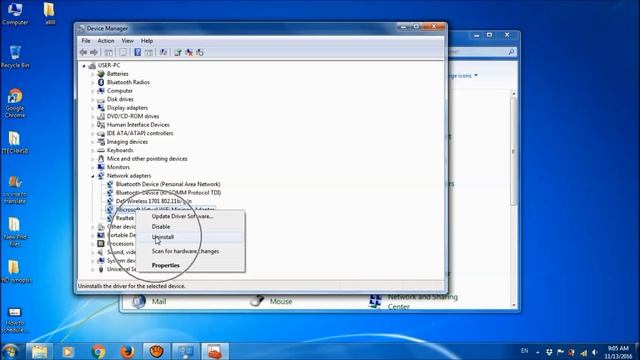This screenshot has height=360, width=640.
Task: Expand the Imaging devices category arrow
Action: [x=93, y=142]
